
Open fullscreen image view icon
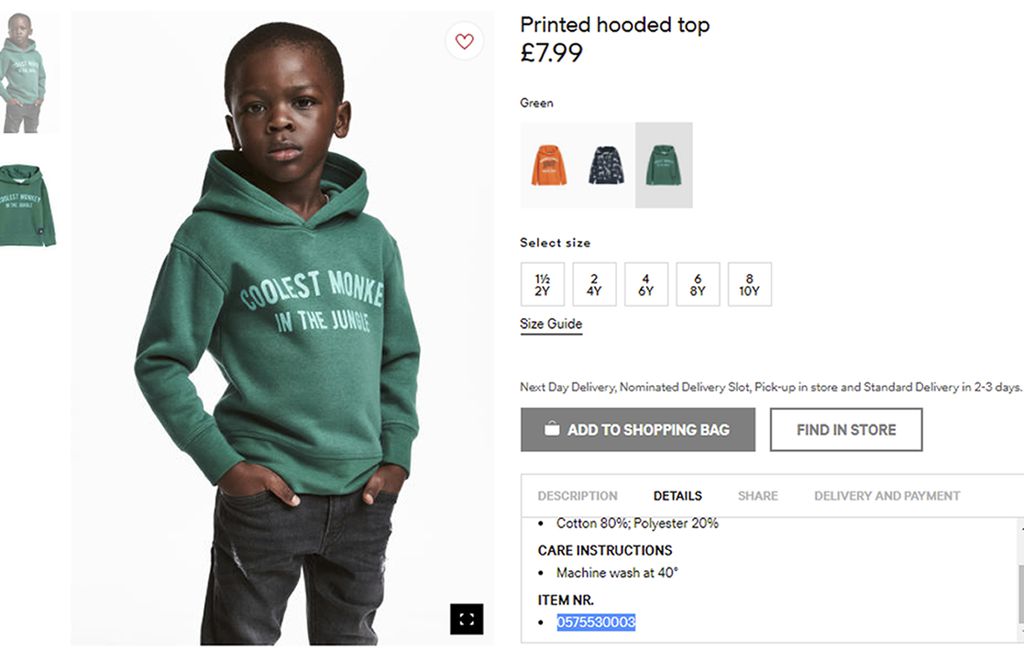click(x=466, y=619)
